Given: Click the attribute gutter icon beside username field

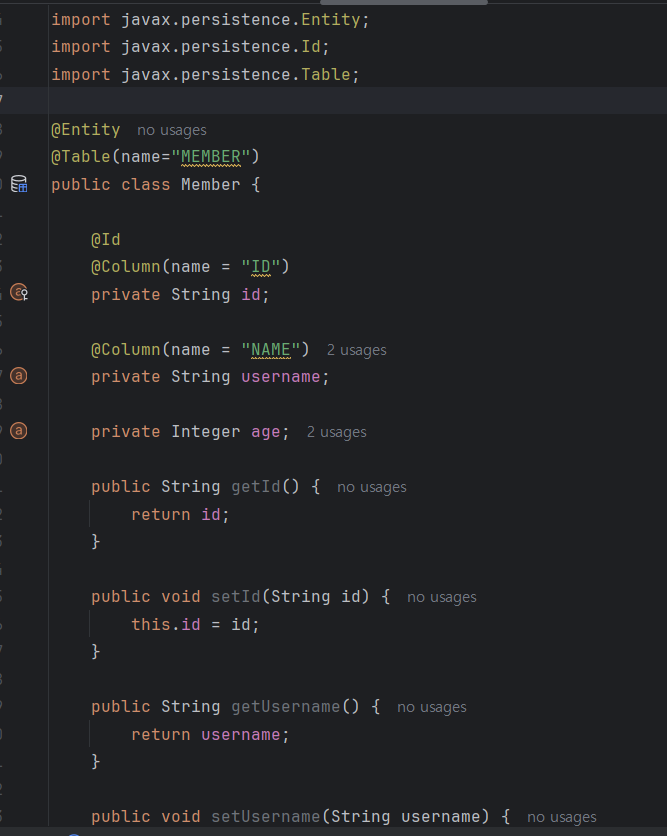Looking at the screenshot, I should (19, 376).
